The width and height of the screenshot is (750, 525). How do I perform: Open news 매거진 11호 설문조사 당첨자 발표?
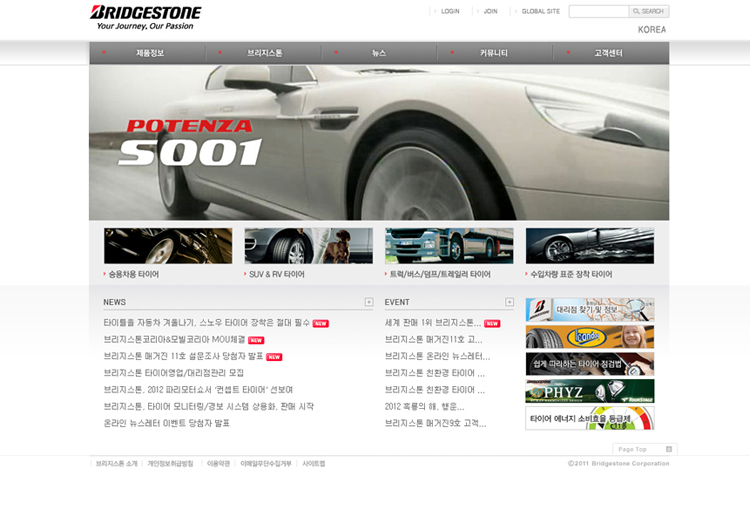pos(183,356)
